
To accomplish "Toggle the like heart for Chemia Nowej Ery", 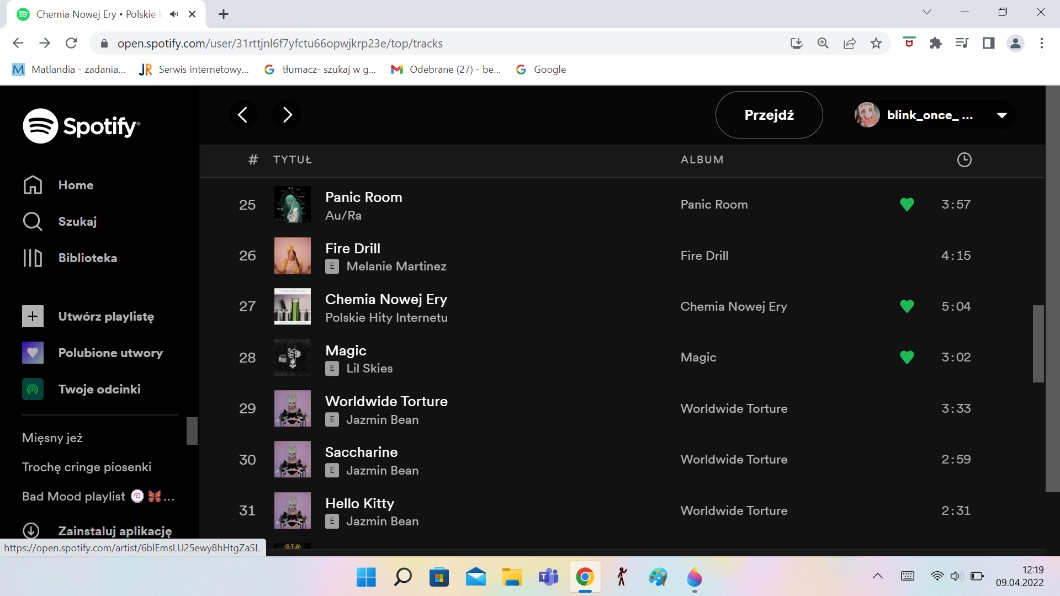I will pos(907,307).
